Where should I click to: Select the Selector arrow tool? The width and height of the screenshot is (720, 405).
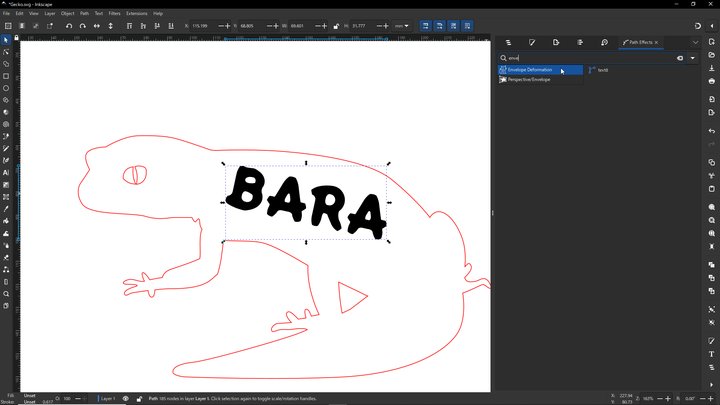[6, 40]
